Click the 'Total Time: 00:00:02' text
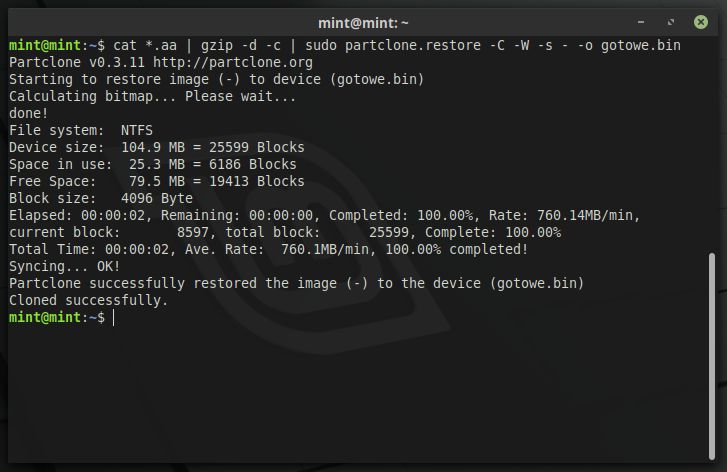This screenshot has width=727, height=472. [89, 249]
